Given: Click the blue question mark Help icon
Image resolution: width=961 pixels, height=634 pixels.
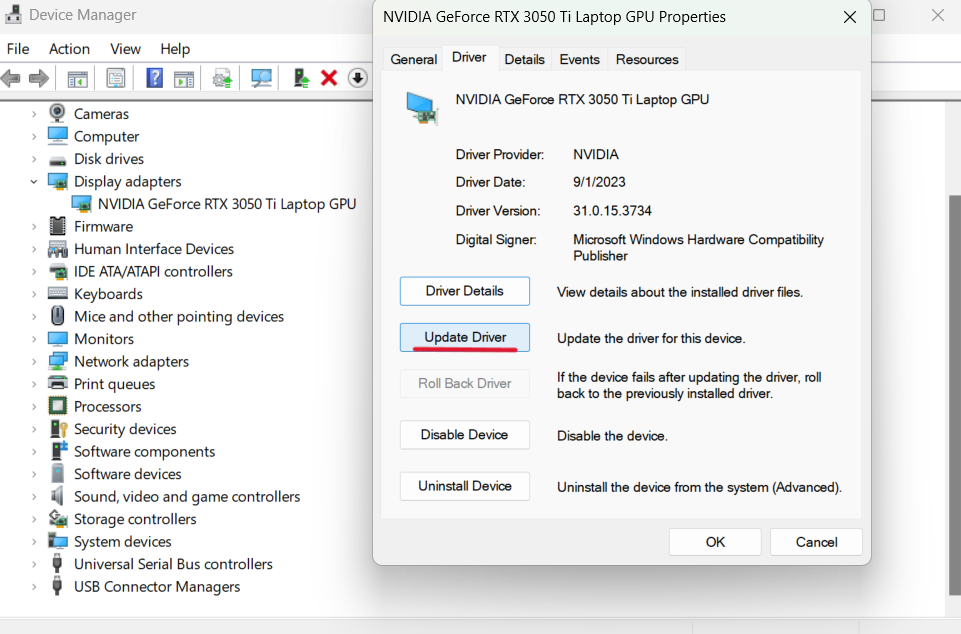Looking at the screenshot, I should tap(154, 78).
